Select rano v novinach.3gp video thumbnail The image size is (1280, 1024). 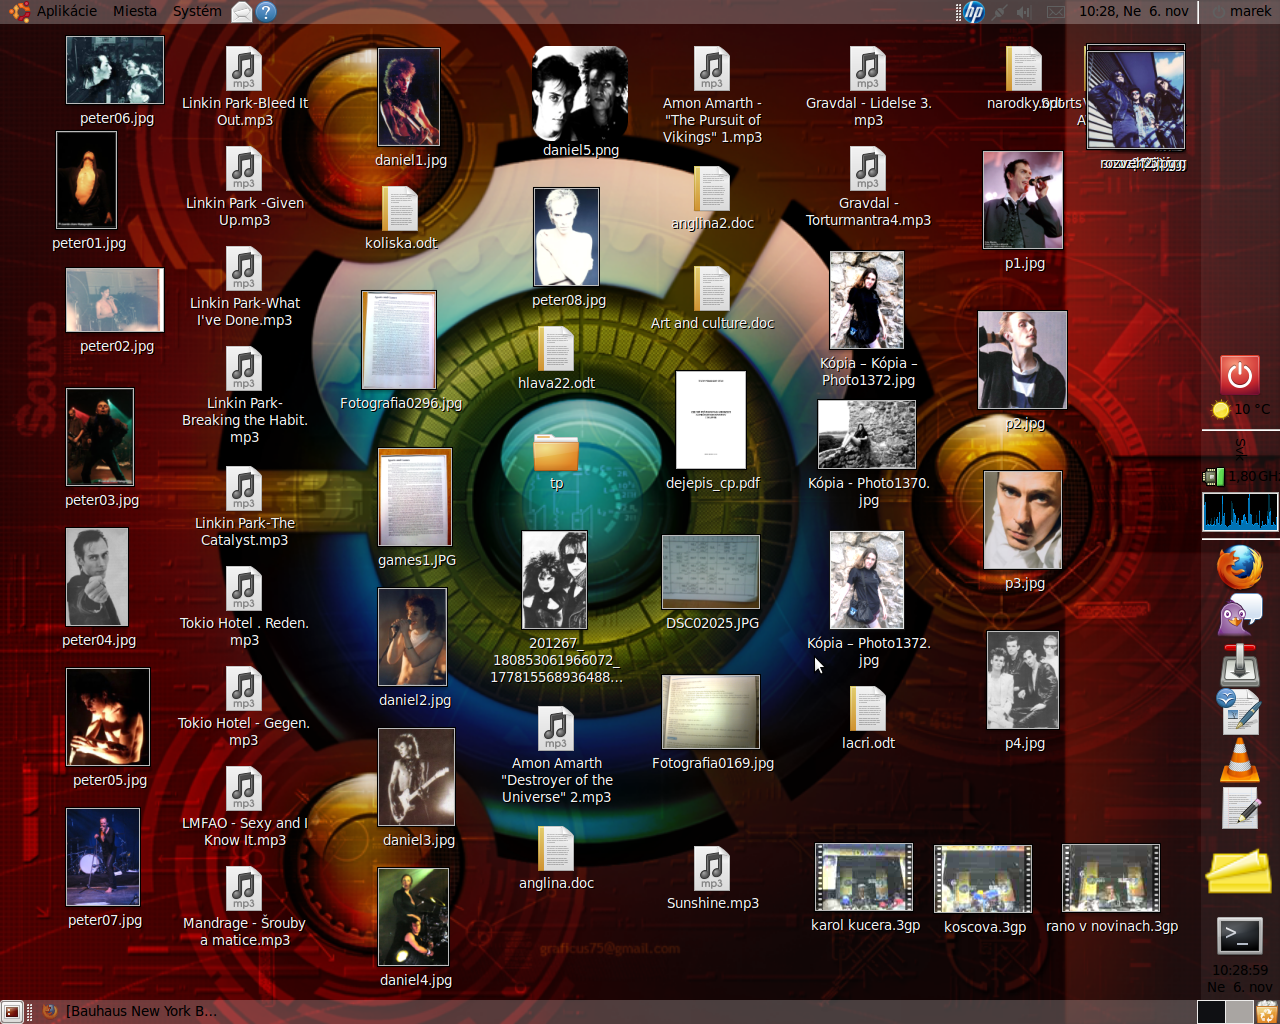tap(1111, 877)
